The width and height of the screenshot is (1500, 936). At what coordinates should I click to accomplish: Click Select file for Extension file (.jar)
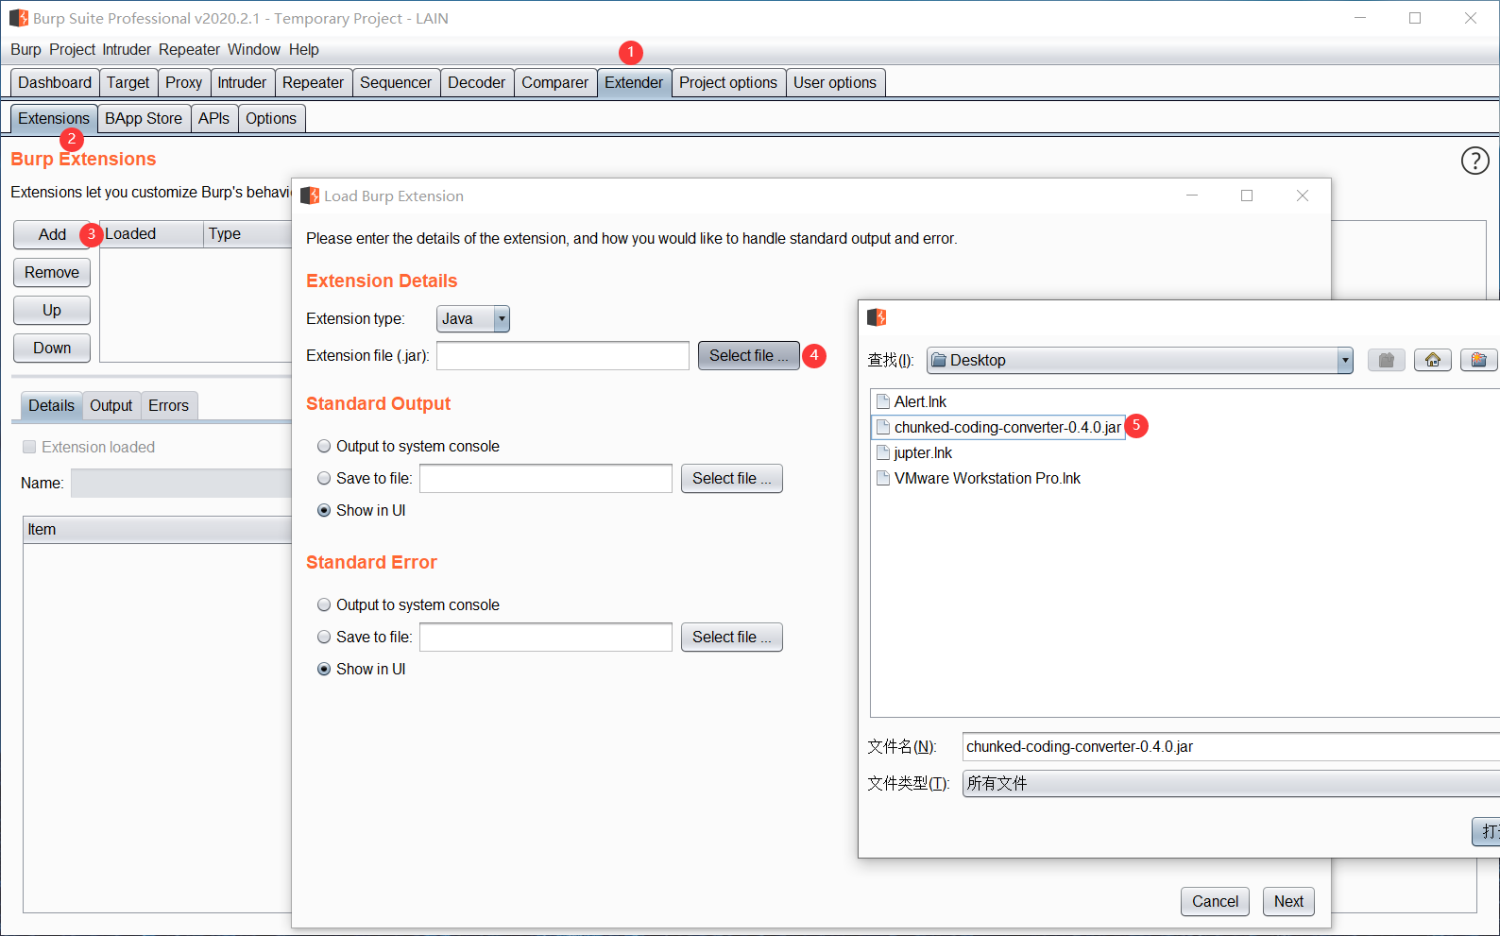tap(749, 355)
